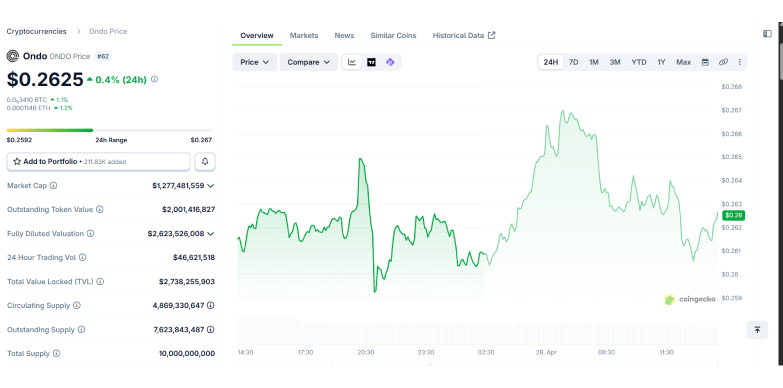Click info icon beside 7,623,843,487 value
This screenshot has height=388, width=783.
click(211, 330)
